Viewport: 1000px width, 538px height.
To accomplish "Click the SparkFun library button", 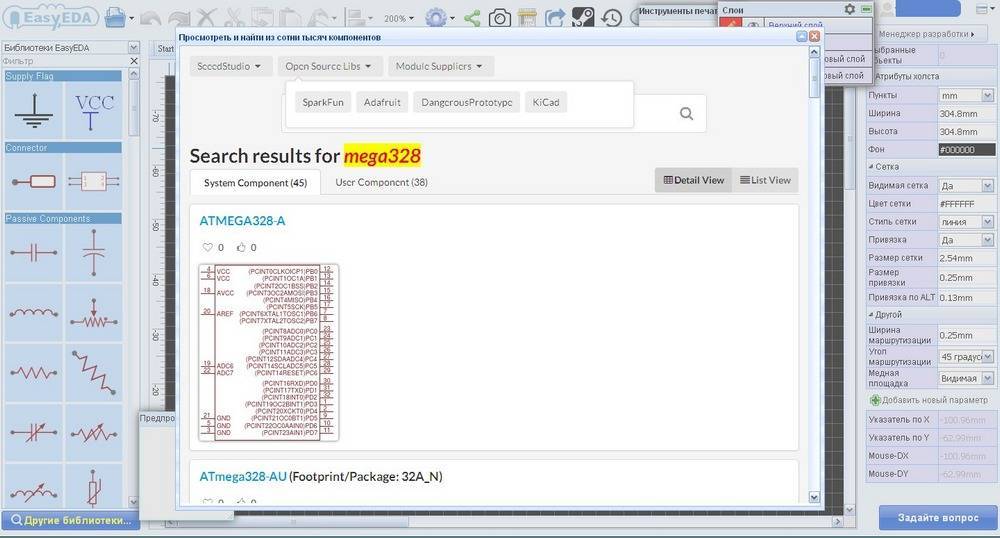I will [x=324, y=102].
